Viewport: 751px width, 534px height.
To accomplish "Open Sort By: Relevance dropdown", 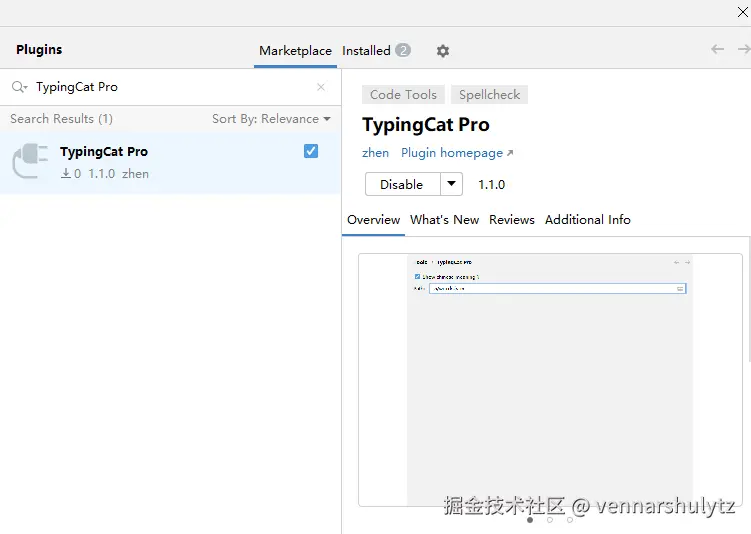I will coord(271,119).
